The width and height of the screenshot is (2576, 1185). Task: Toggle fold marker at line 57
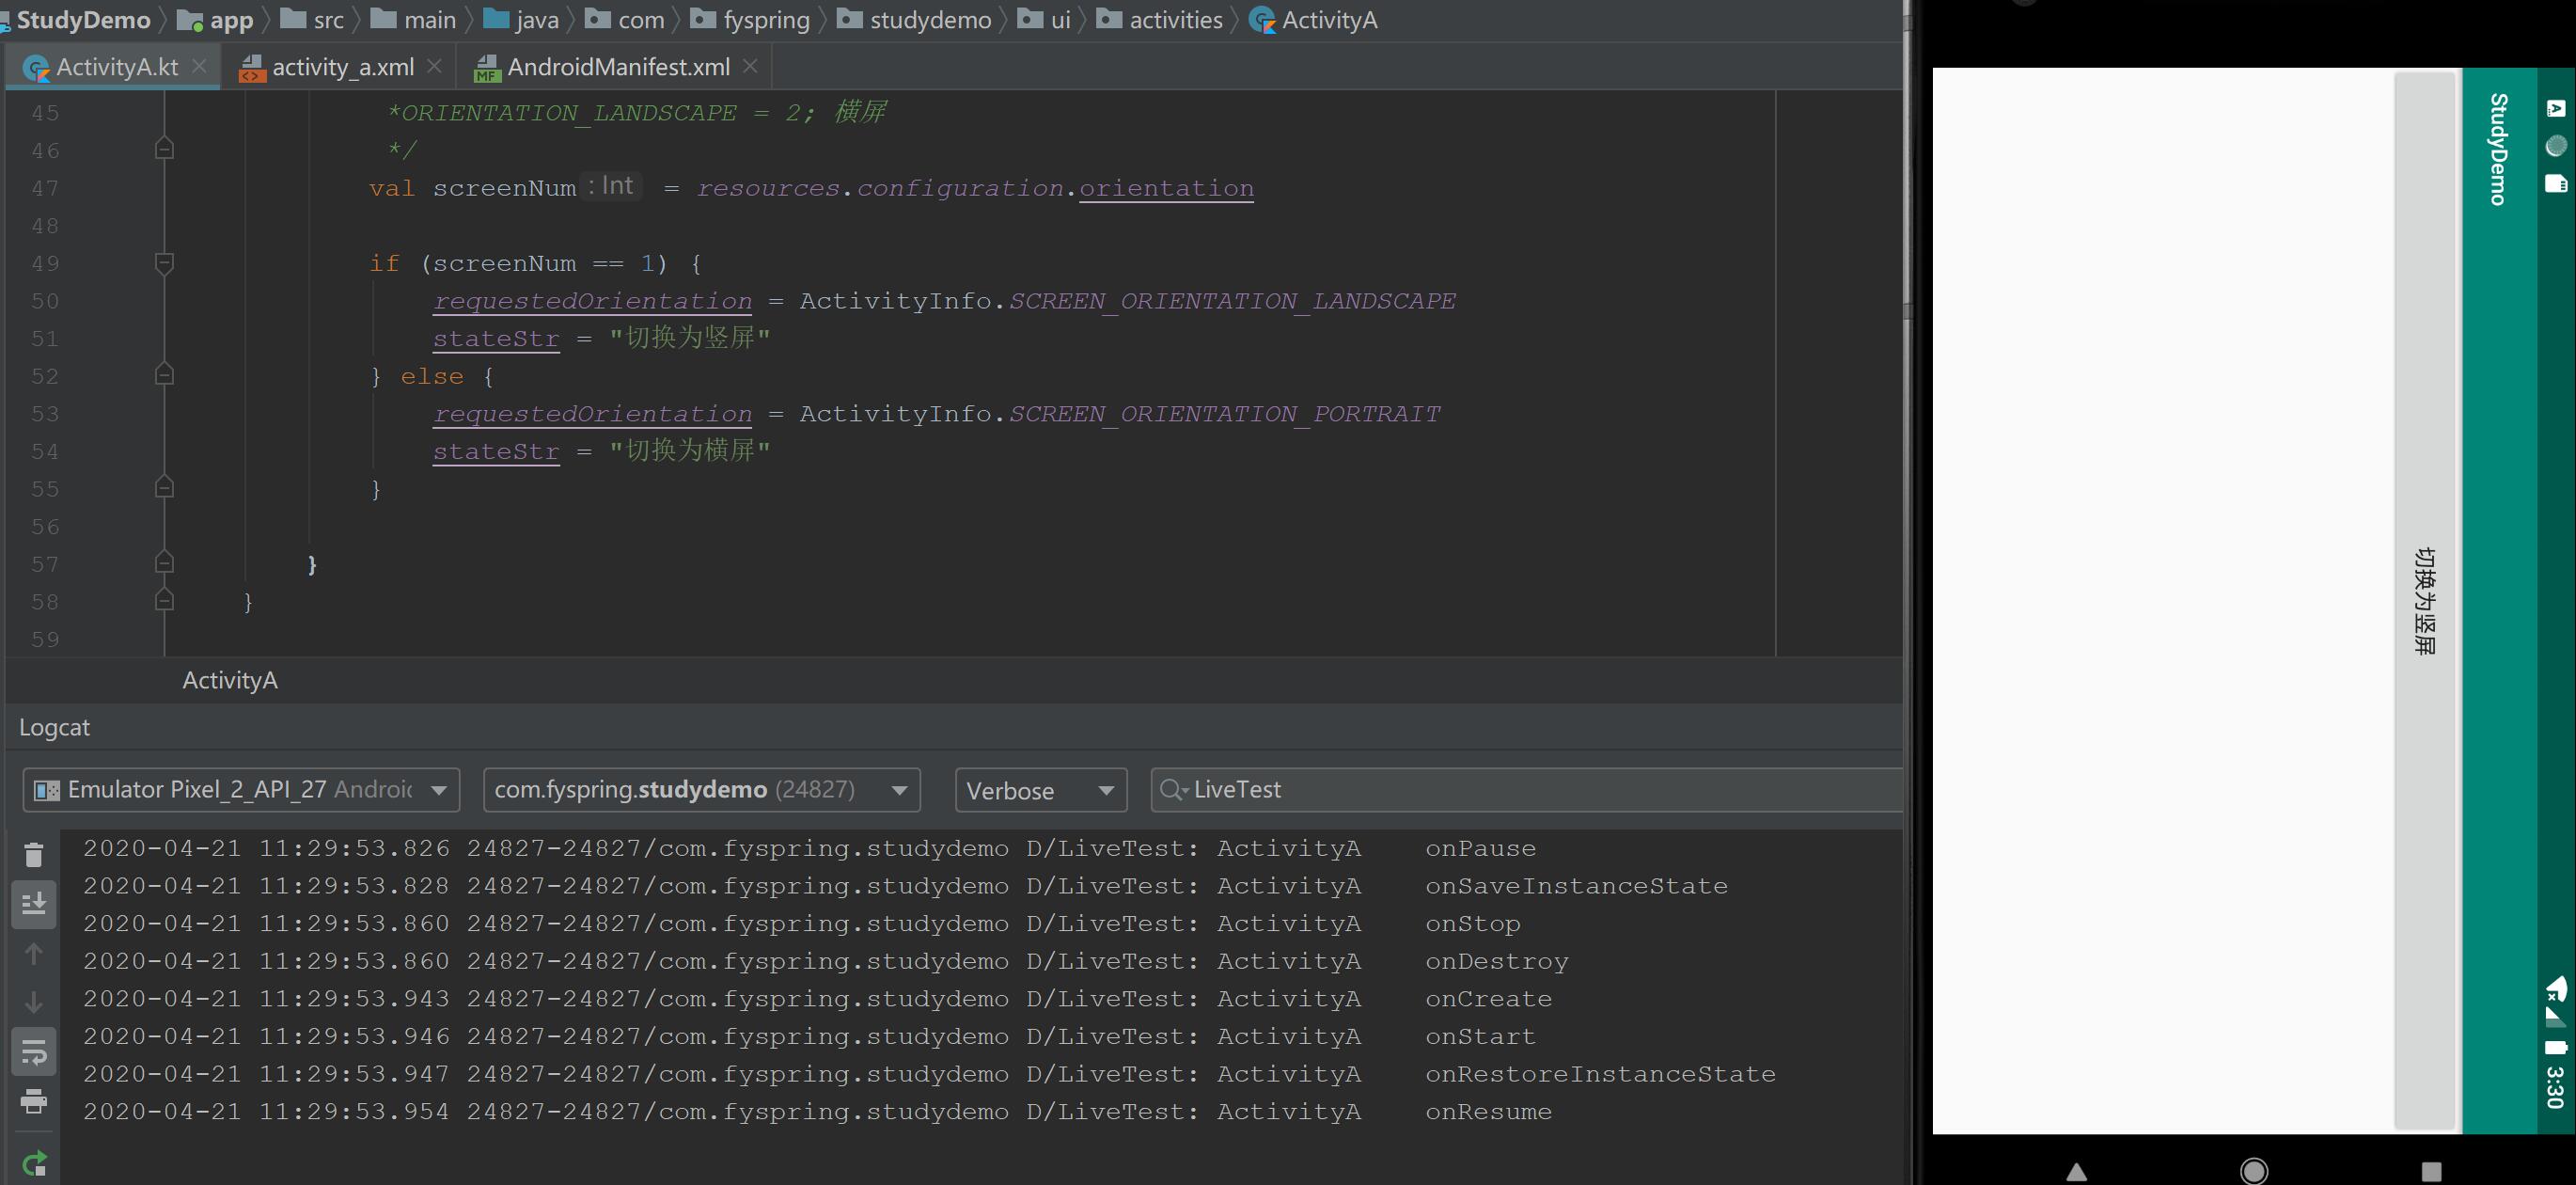coord(165,562)
